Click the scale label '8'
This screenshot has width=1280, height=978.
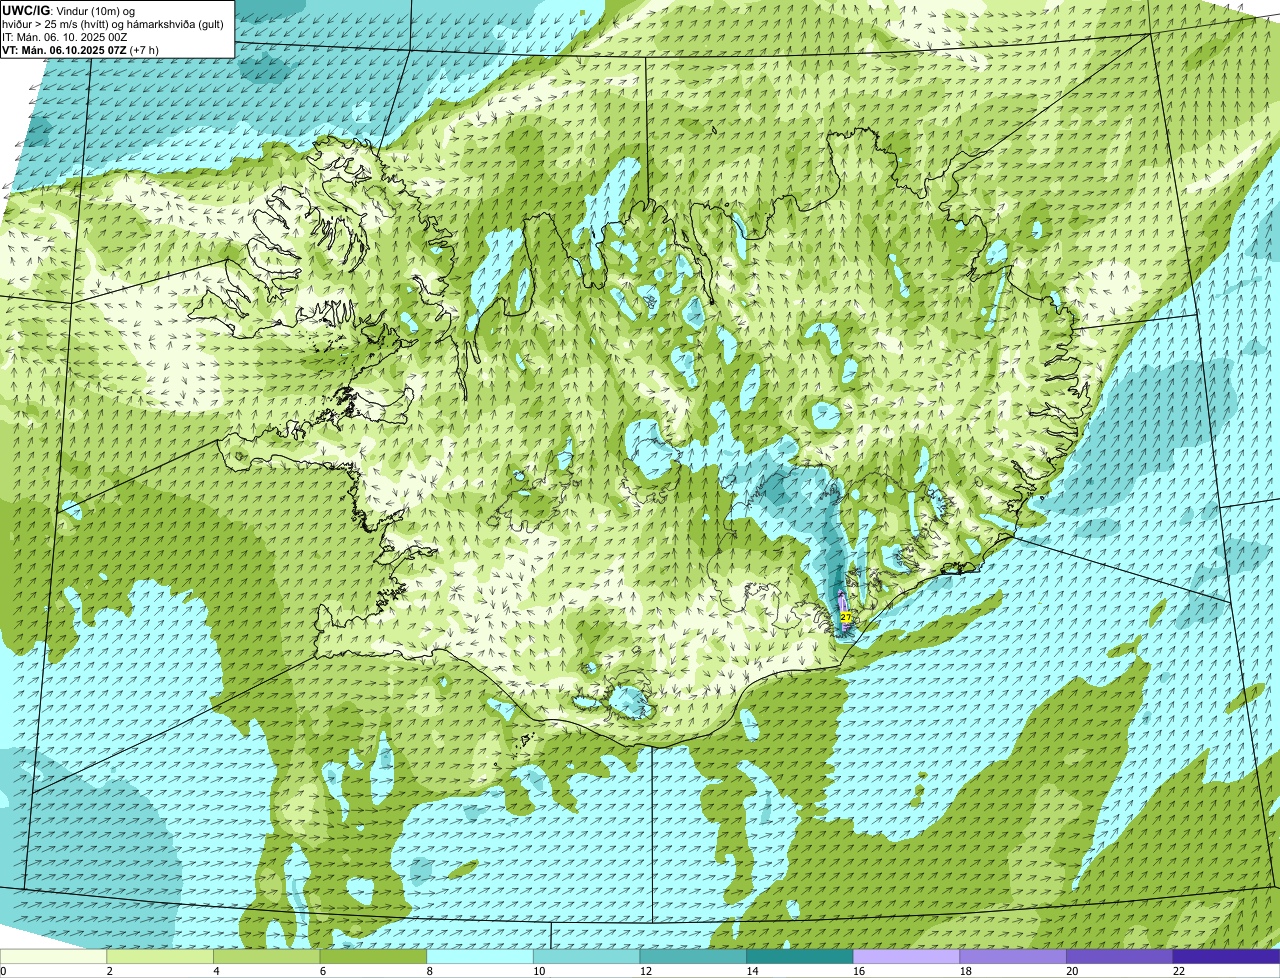click(x=429, y=971)
